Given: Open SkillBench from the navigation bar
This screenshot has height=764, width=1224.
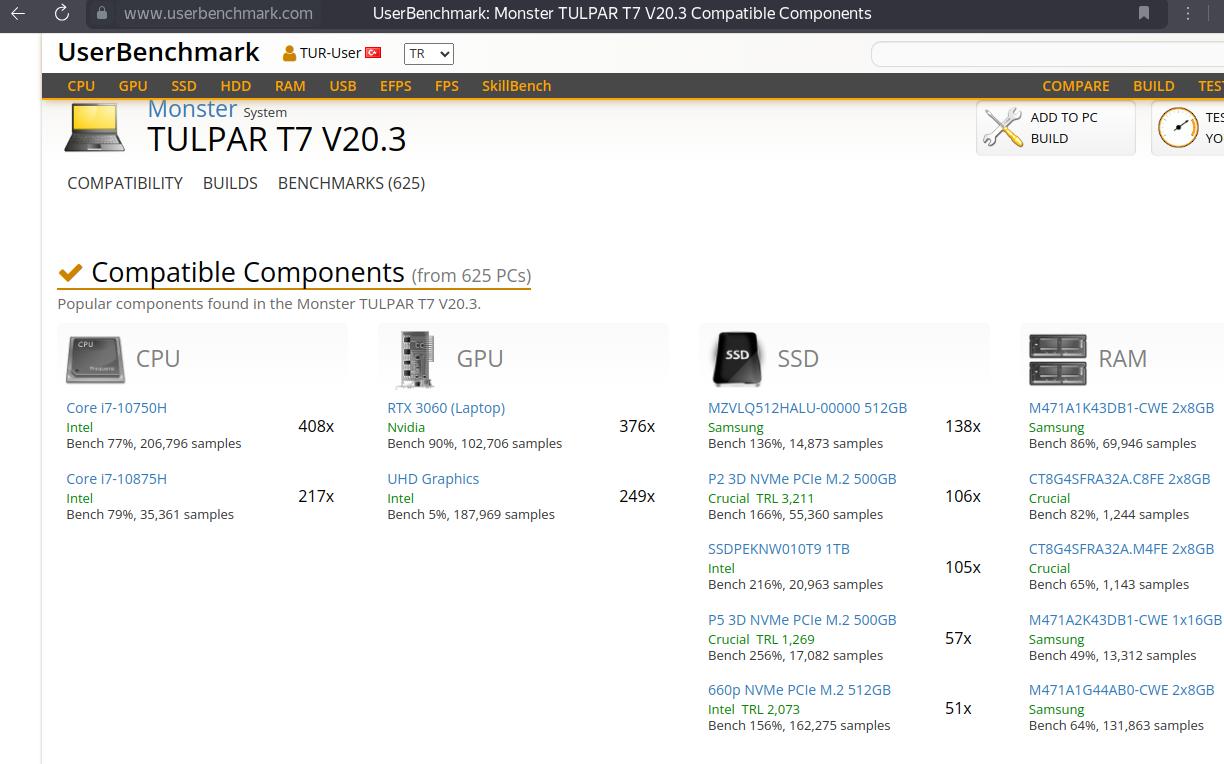Looking at the screenshot, I should pos(516,86).
